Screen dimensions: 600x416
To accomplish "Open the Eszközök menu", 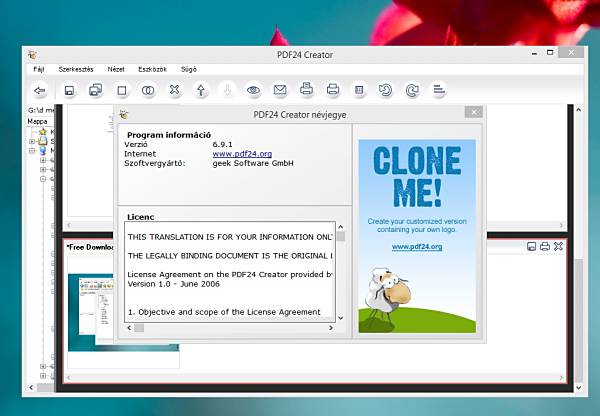I will tap(152, 69).
